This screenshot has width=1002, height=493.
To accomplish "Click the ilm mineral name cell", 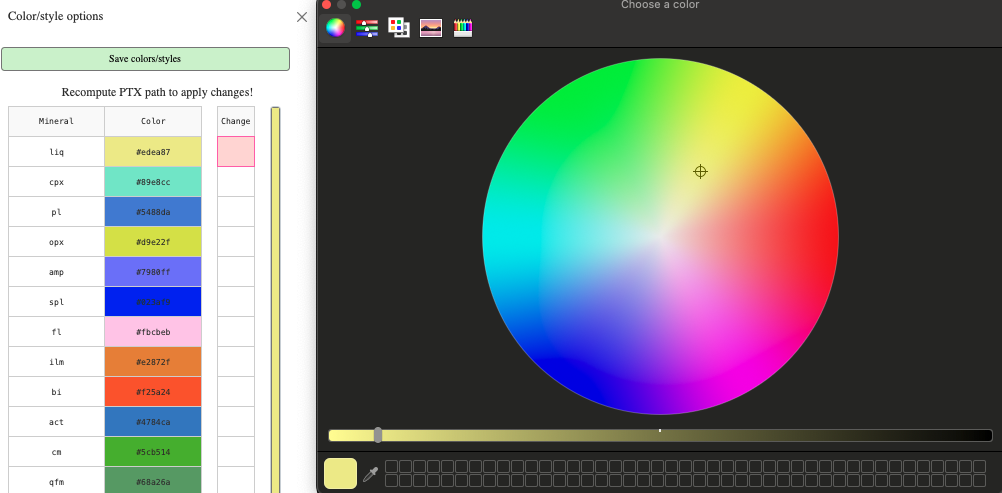I will pyautogui.click(x=56, y=362).
